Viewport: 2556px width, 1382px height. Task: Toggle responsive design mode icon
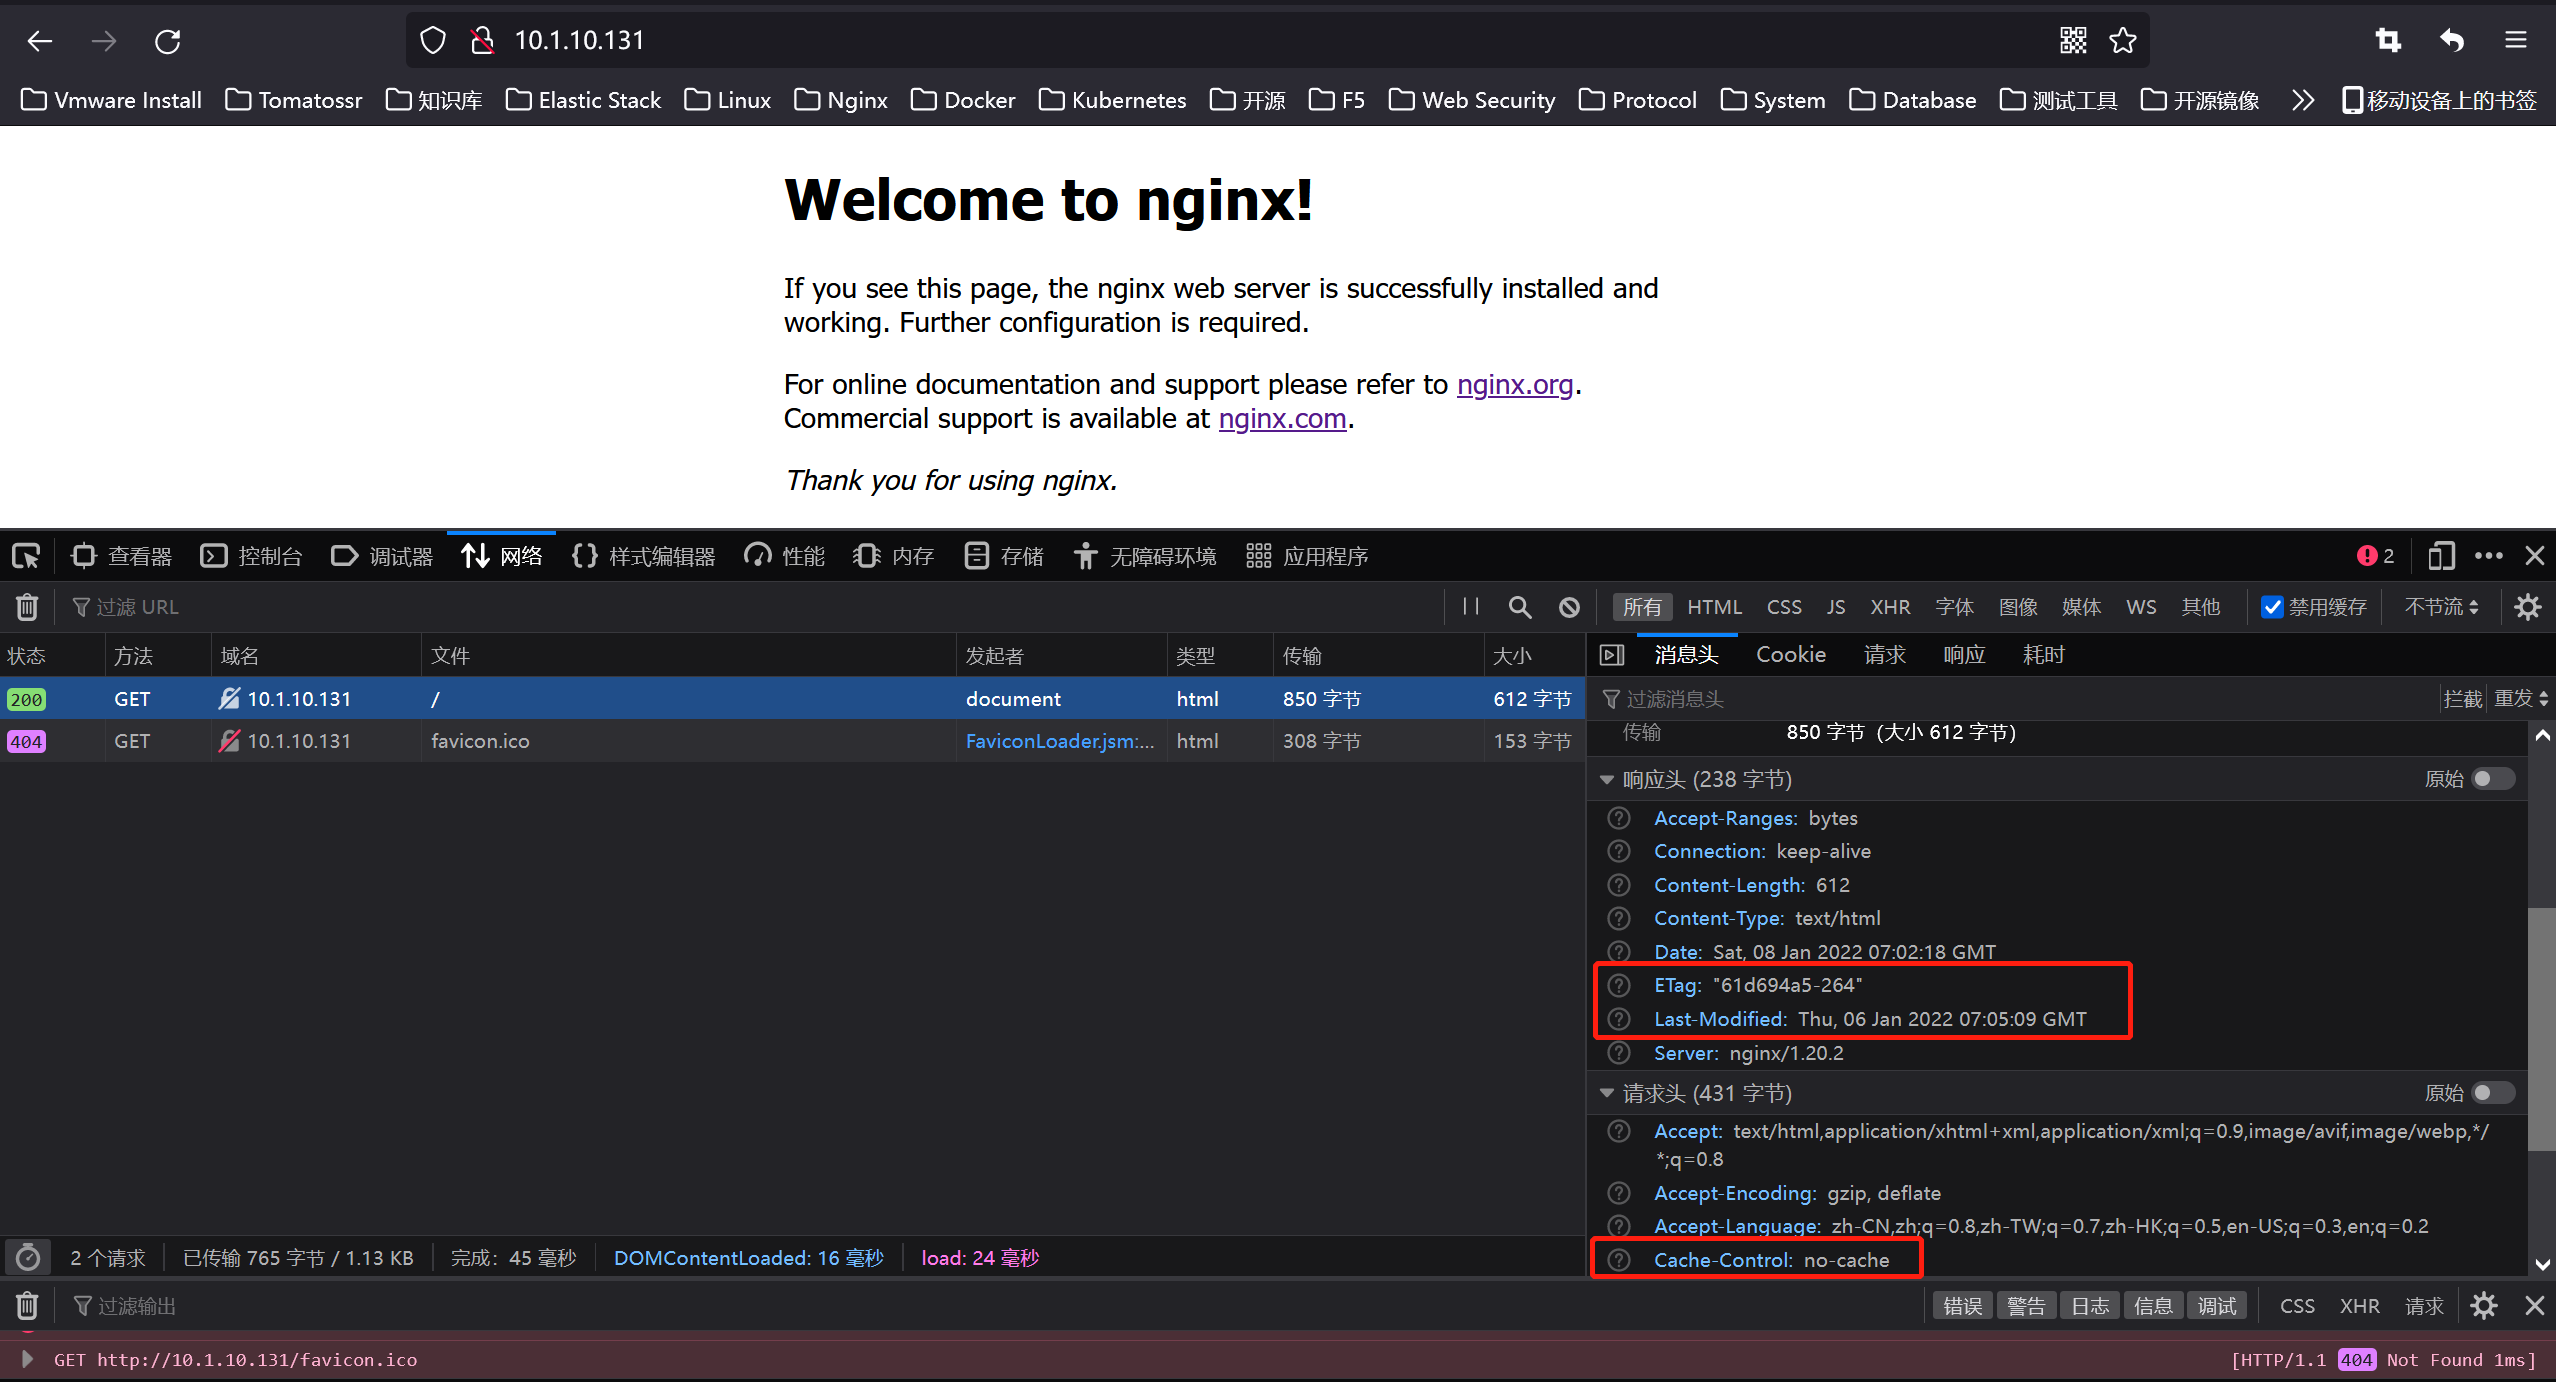coord(2441,556)
